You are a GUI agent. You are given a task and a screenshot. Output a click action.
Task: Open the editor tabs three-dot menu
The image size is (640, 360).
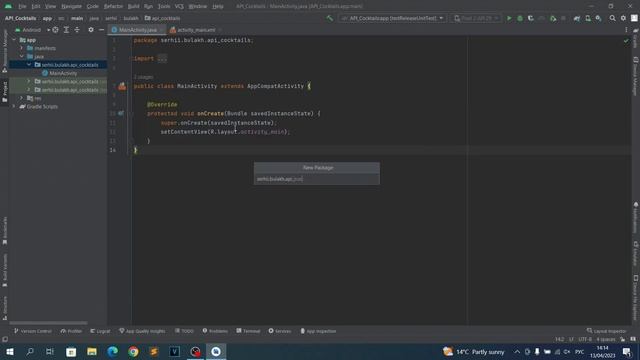[626, 30]
